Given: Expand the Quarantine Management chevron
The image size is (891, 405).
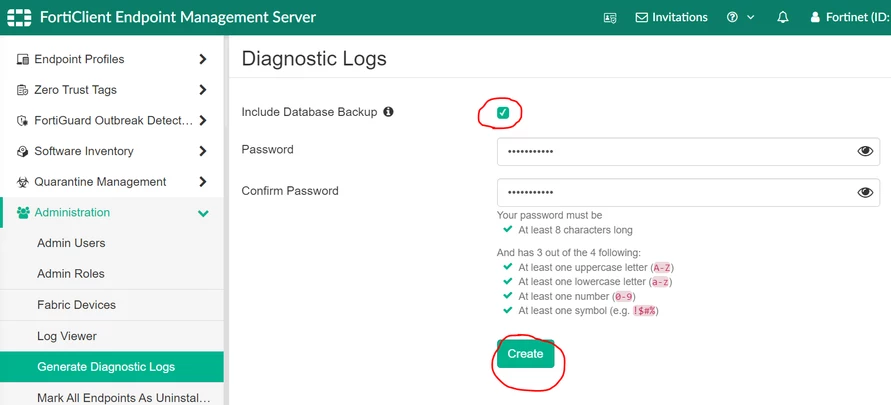Looking at the screenshot, I should [x=203, y=182].
